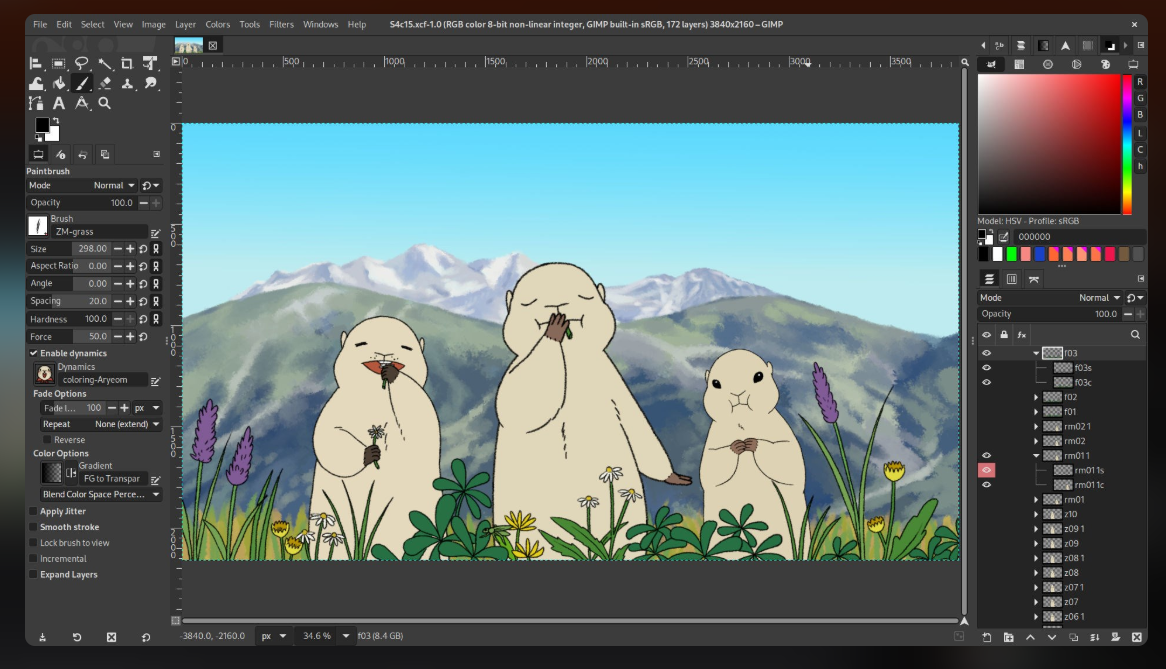This screenshot has width=1166, height=669.
Task: Open the Colors menu
Action: point(217,24)
